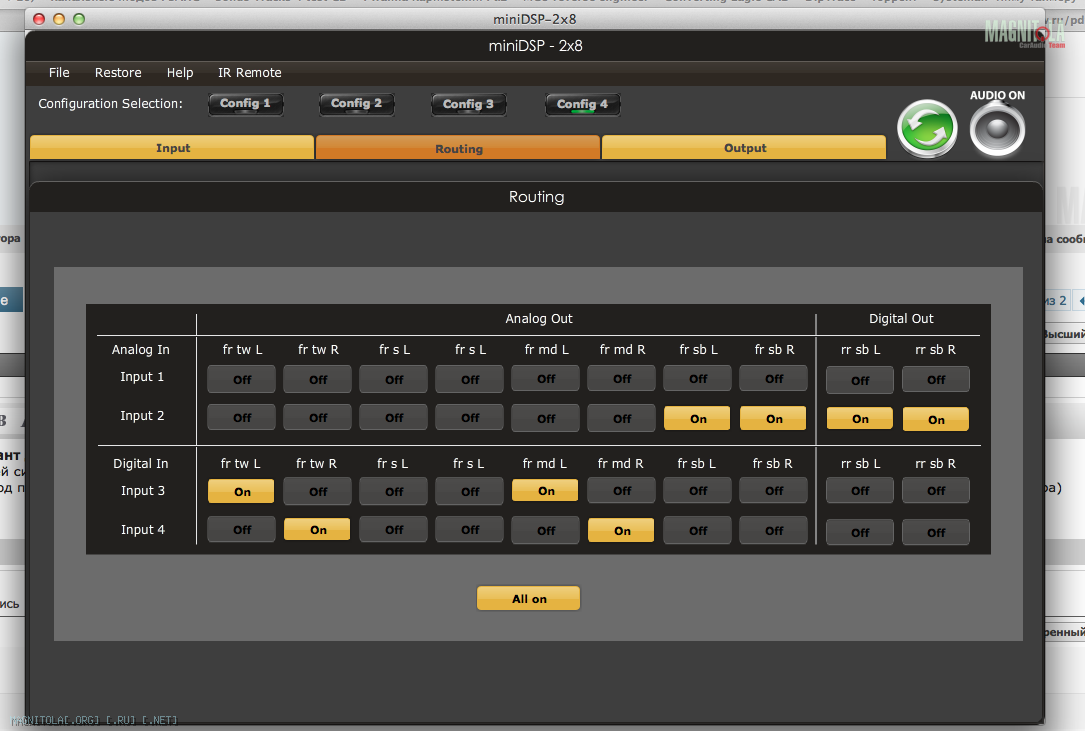Turn on Input 1 to fr md R
Image resolution: width=1085 pixels, height=731 pixels.
(622, 379)
